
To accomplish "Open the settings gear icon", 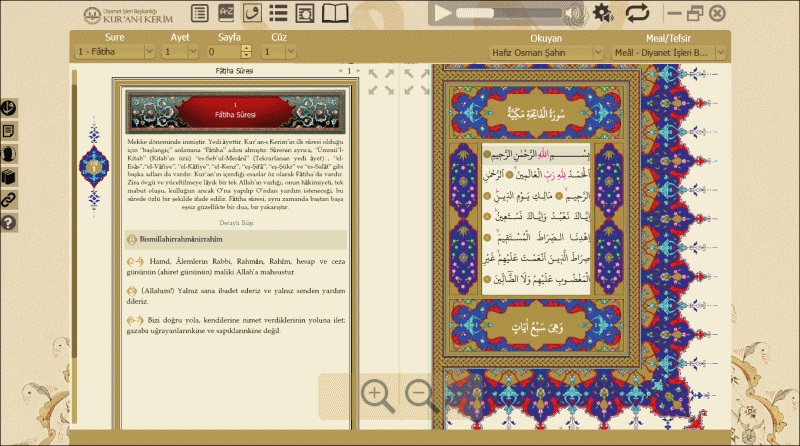I will (x=603, y=13).
